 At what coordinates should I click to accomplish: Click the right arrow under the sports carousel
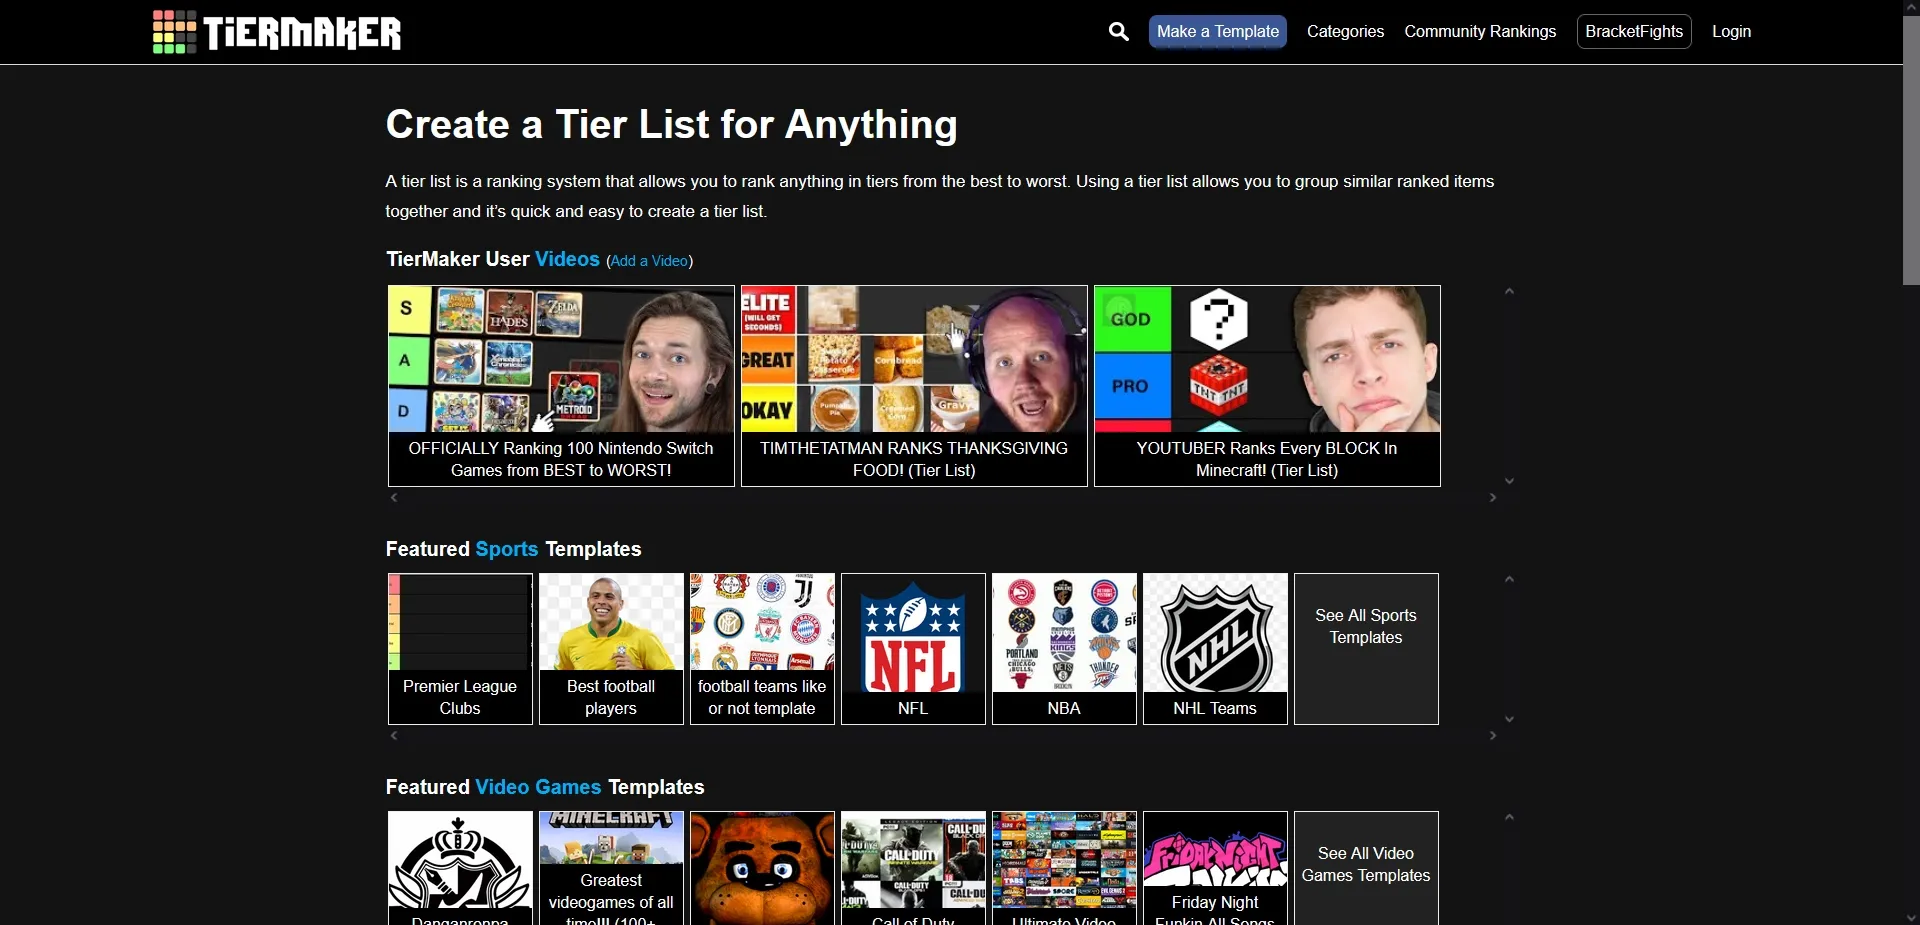coord(1493,736)
